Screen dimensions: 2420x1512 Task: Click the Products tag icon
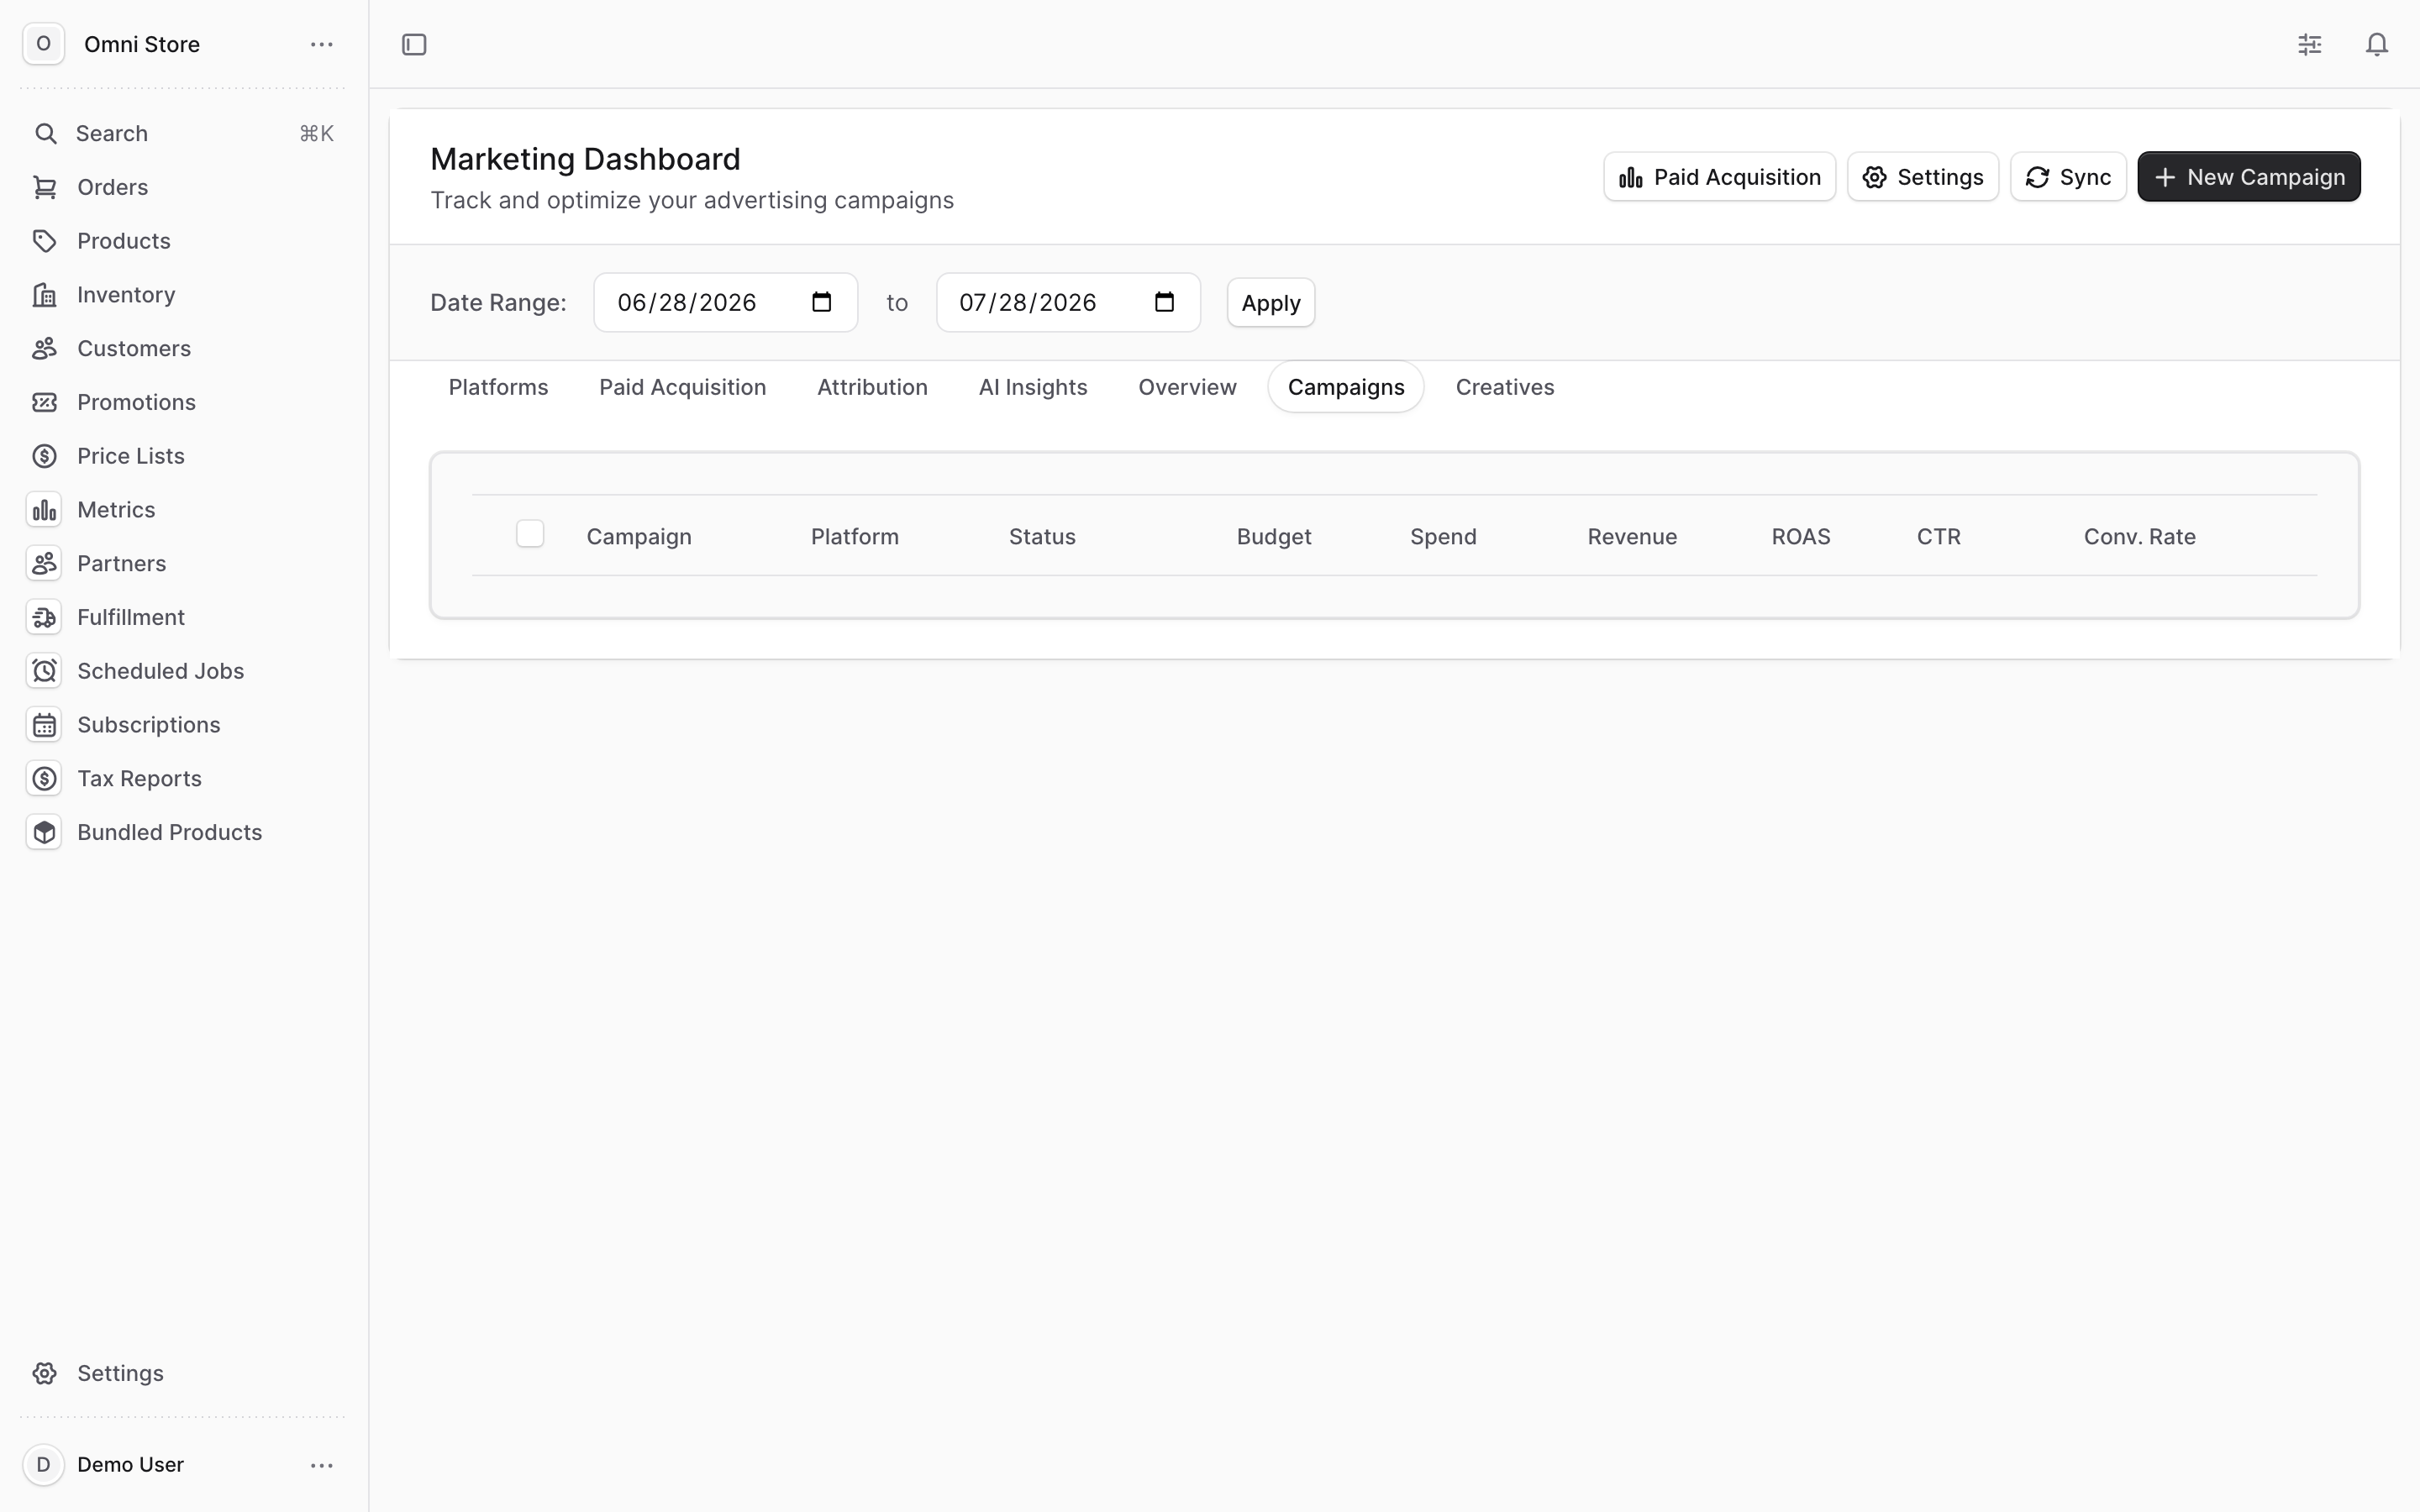coord(44,241)
